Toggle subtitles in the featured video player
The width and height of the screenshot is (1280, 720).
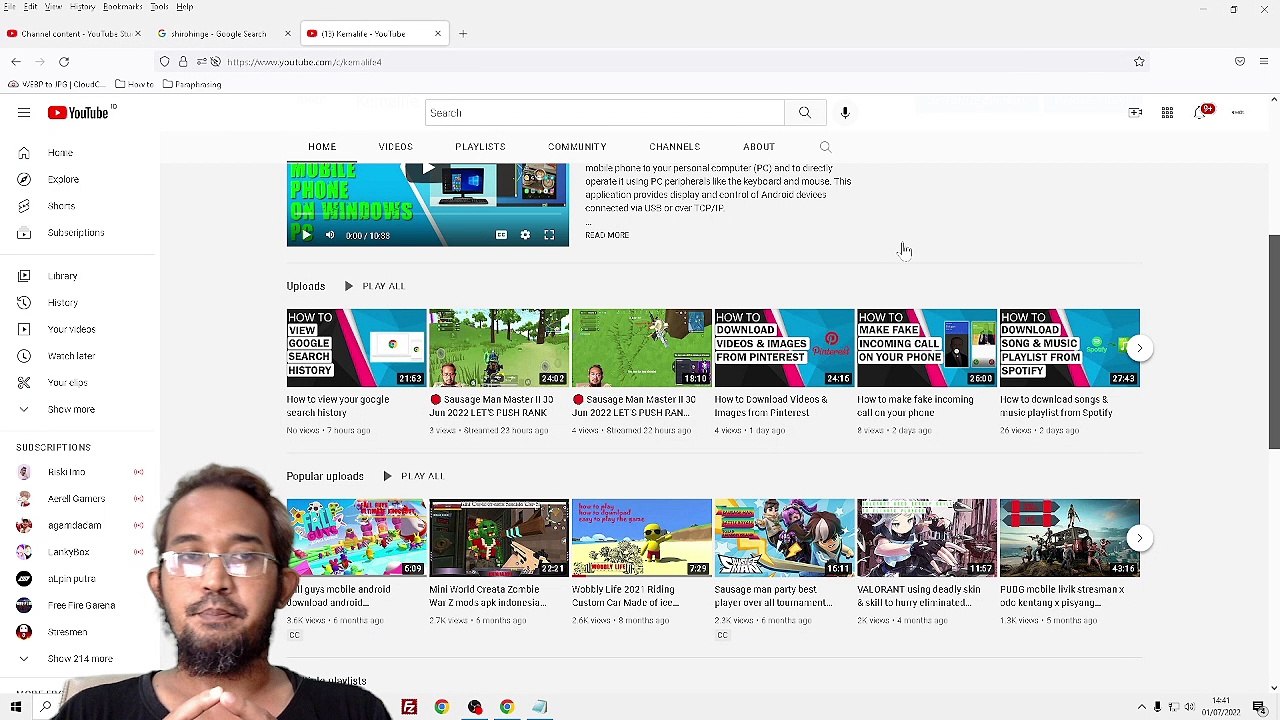tap(501, 235)
